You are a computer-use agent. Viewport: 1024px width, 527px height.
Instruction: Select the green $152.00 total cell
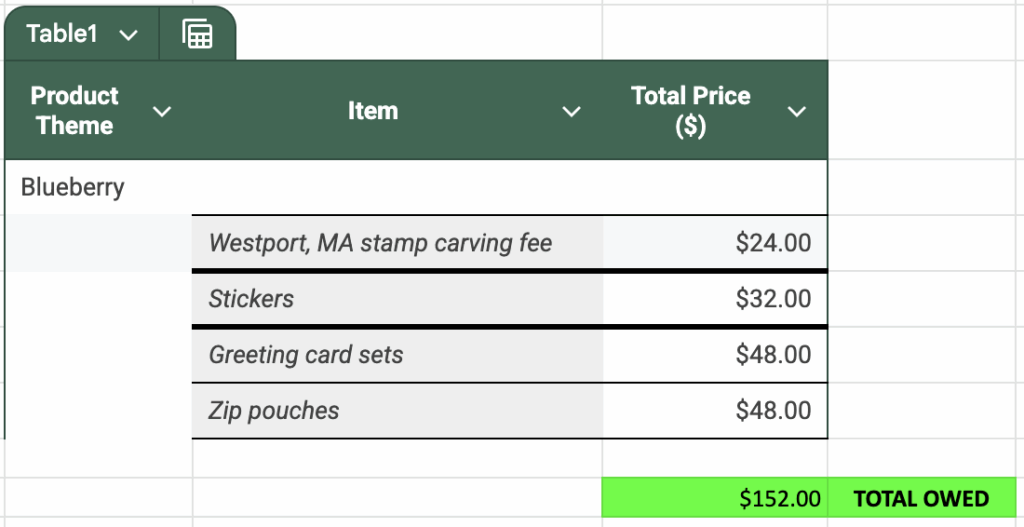779,498
